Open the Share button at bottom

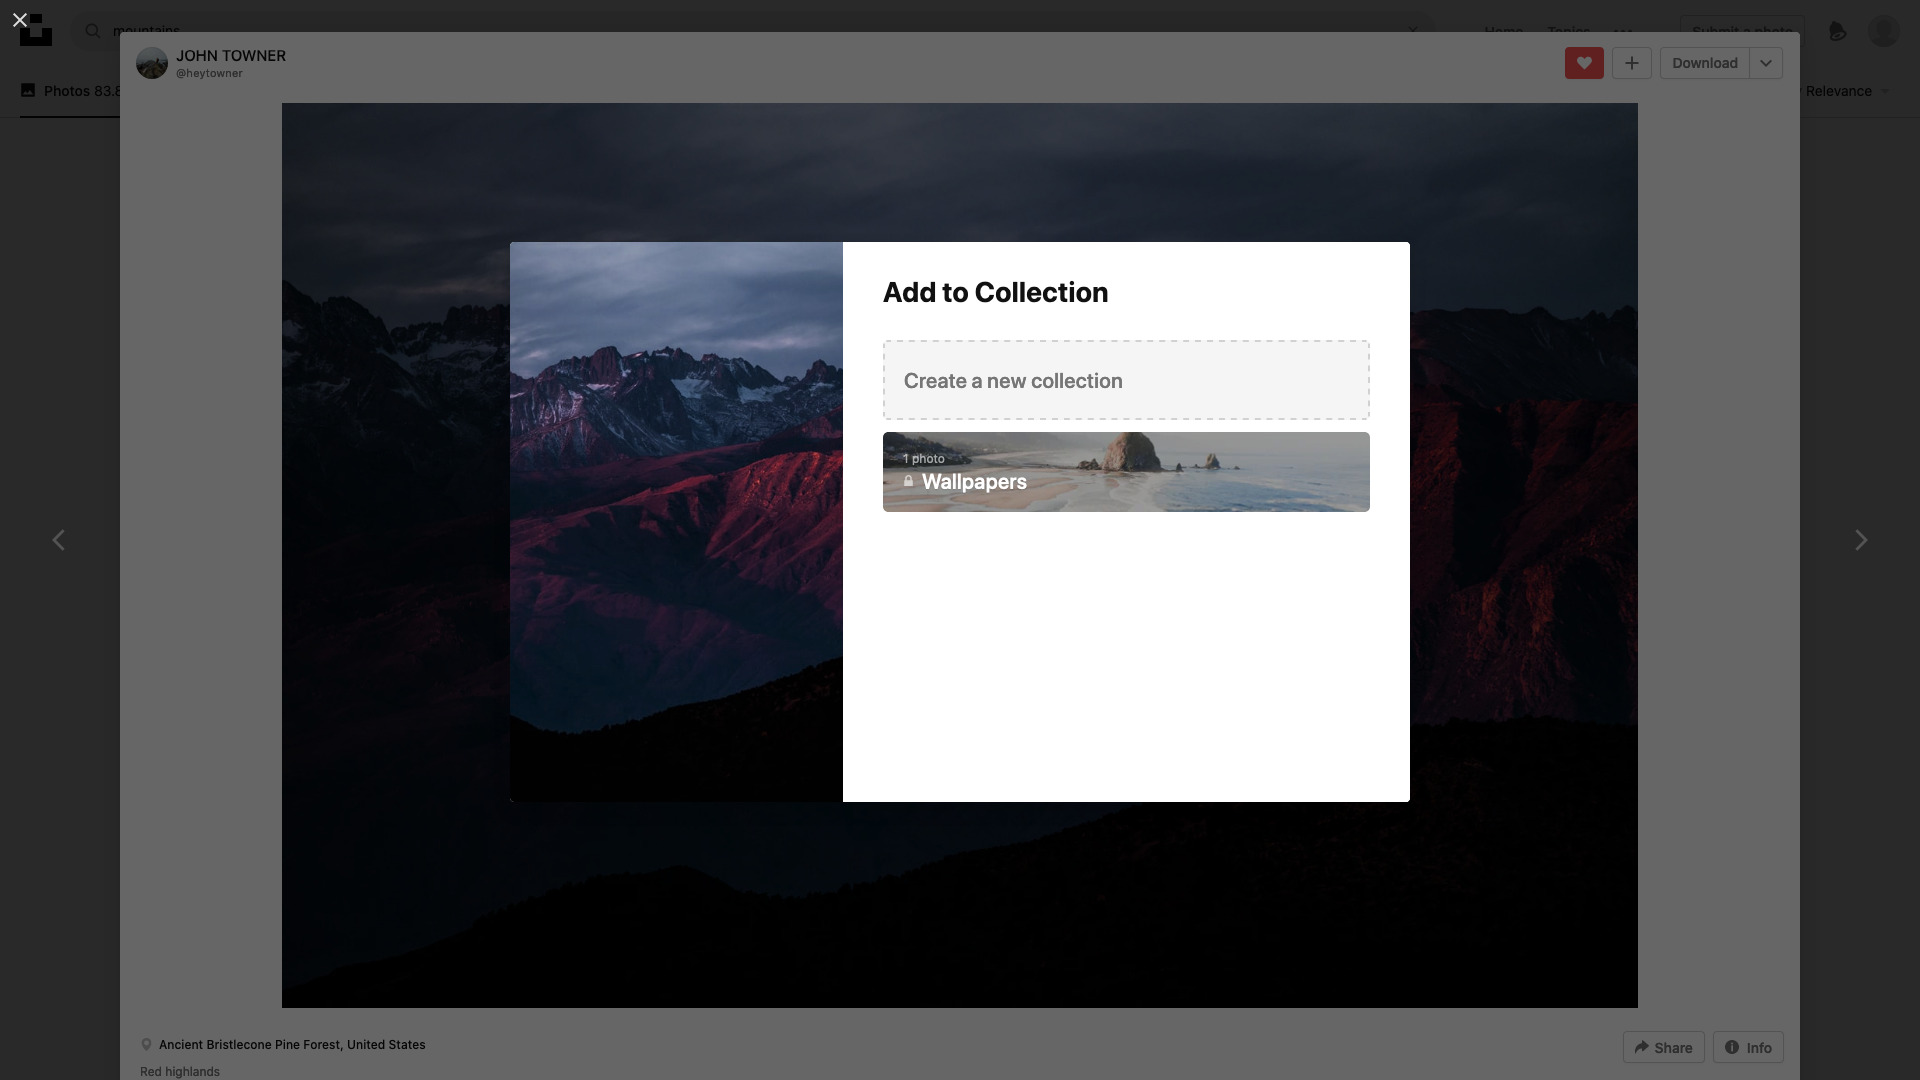click(1663, 1047)
